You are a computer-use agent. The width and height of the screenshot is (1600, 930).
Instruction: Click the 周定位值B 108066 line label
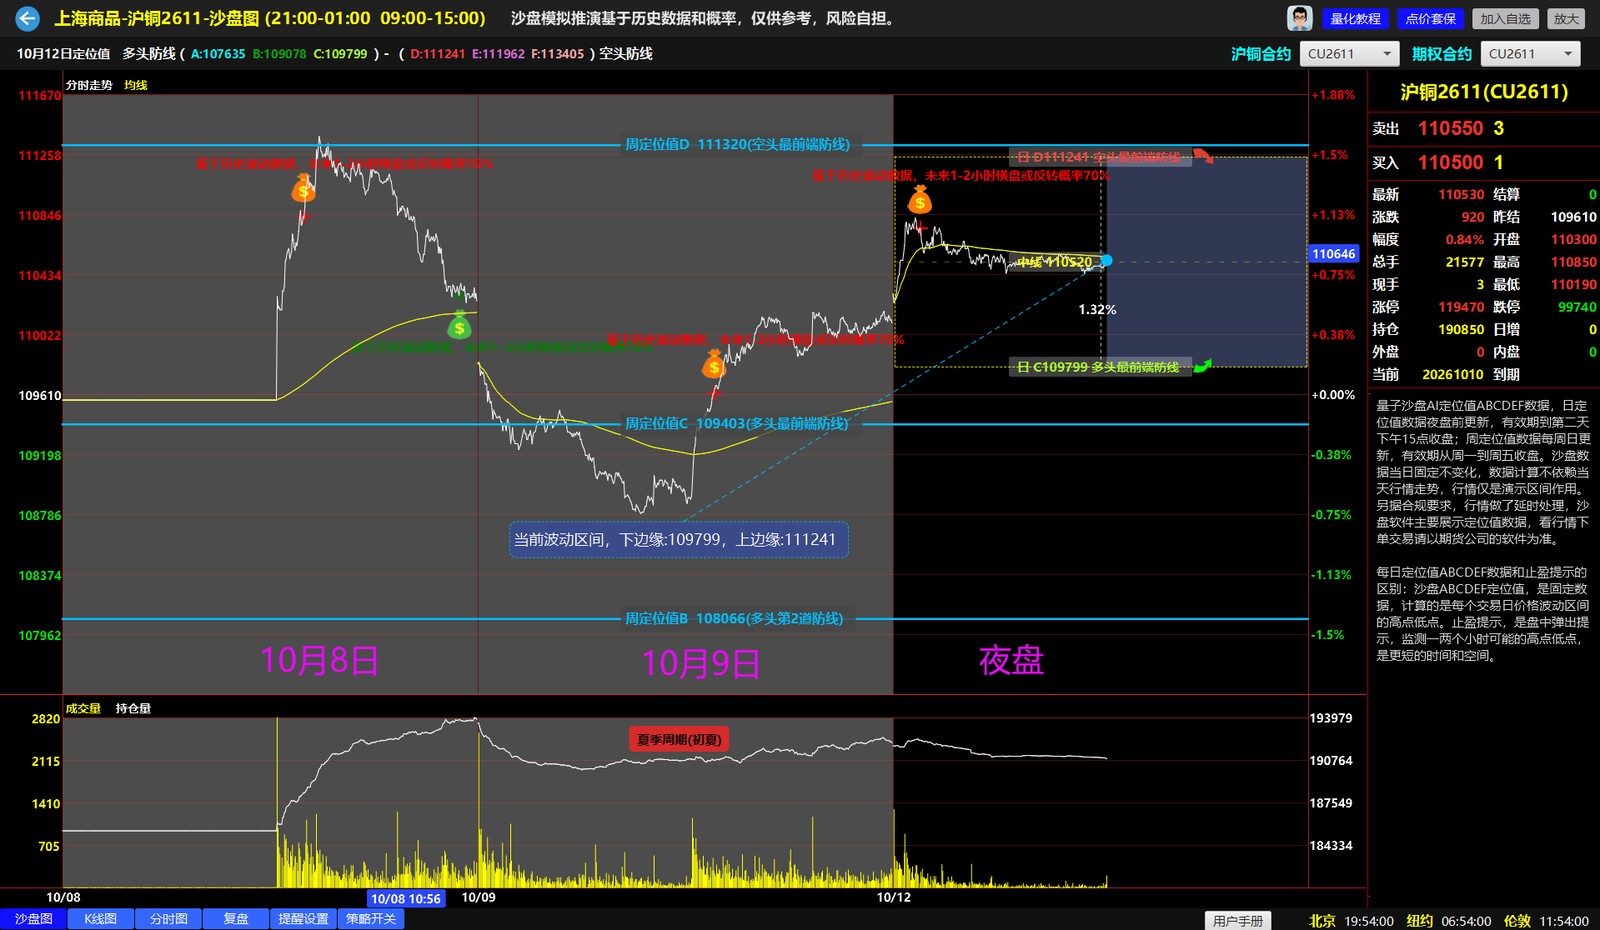(x=735, y=619)
